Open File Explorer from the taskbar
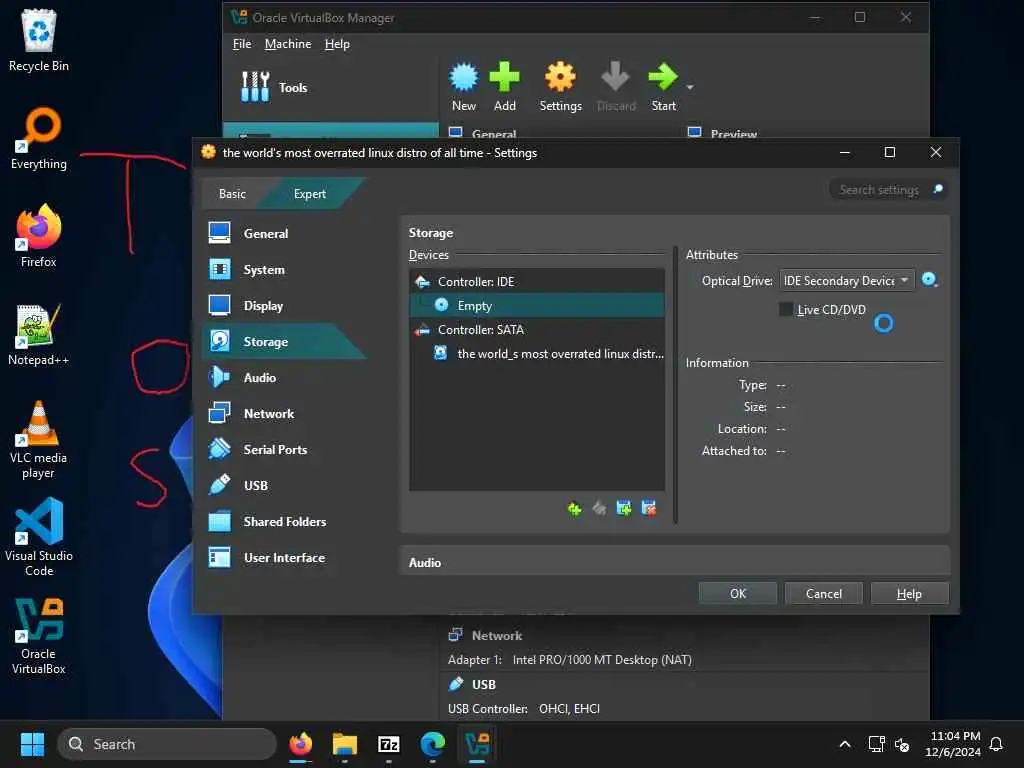The width and height of the screenshot is (1024, 768). pyautogui.click(x=345, y=743)
